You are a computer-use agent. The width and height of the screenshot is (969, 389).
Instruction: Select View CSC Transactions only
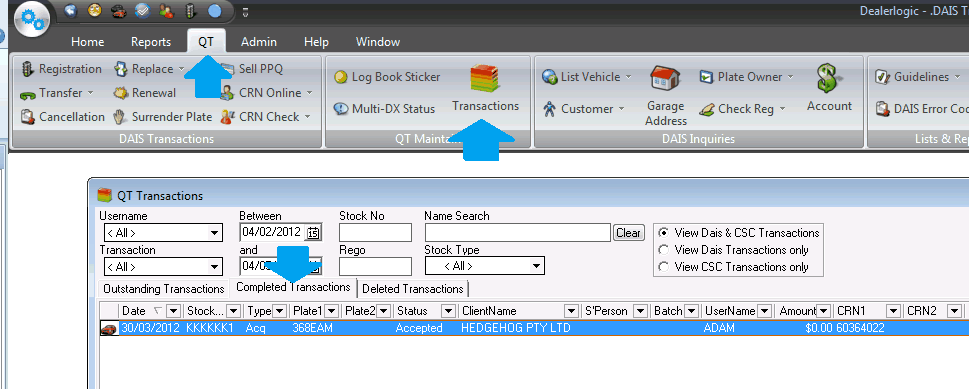click(x=664, y=267)
